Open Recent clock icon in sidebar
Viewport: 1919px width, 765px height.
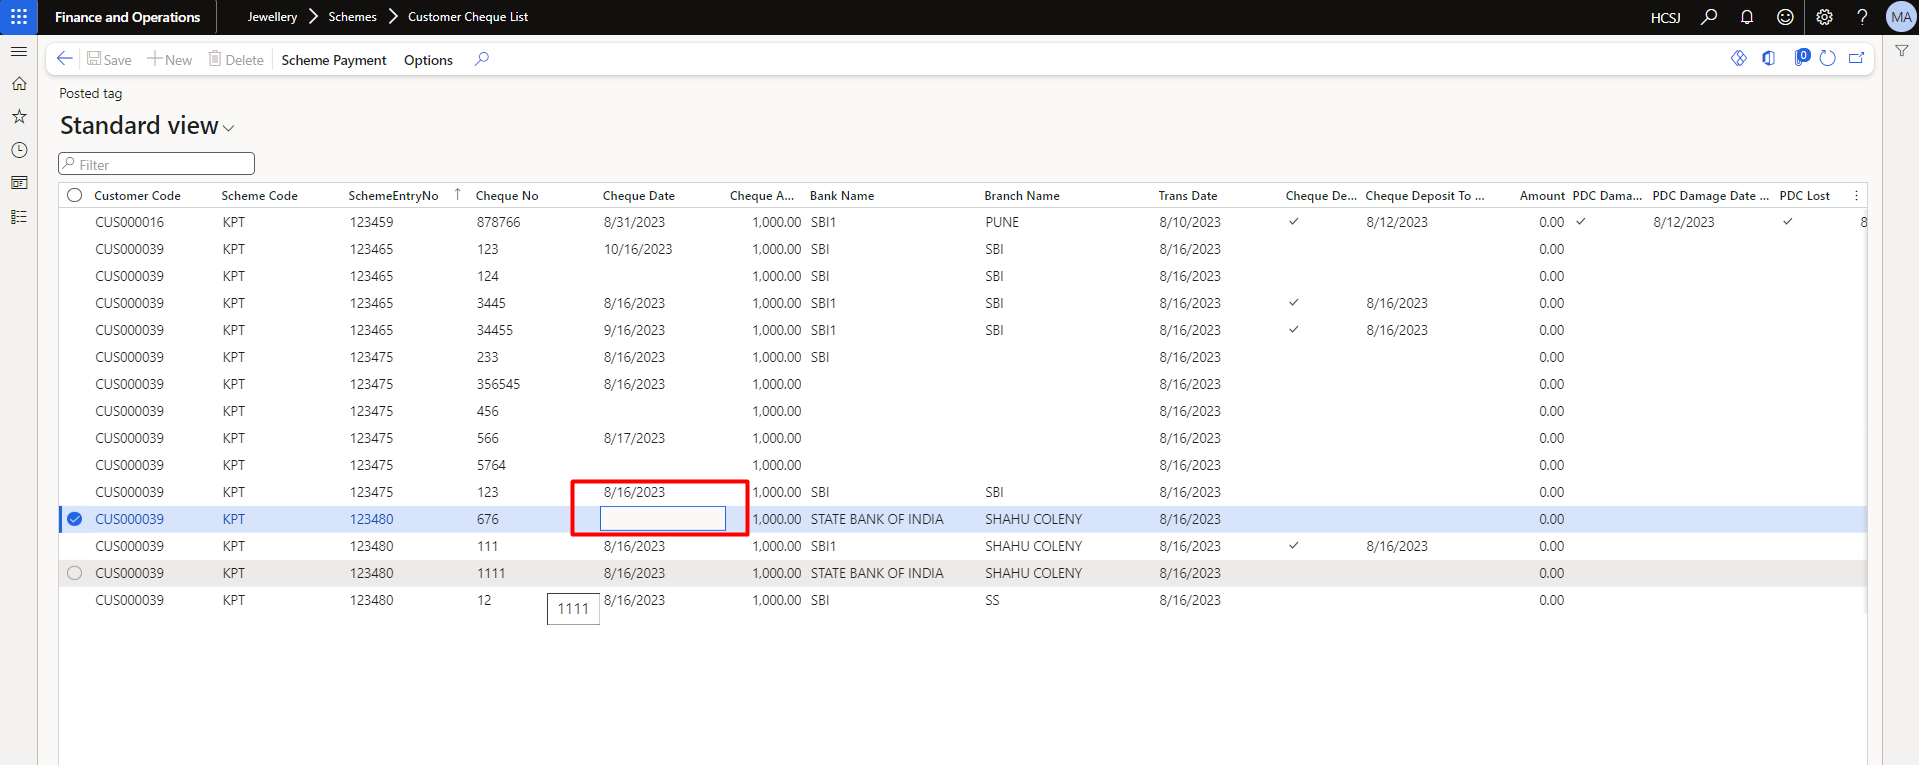(19, 150)
